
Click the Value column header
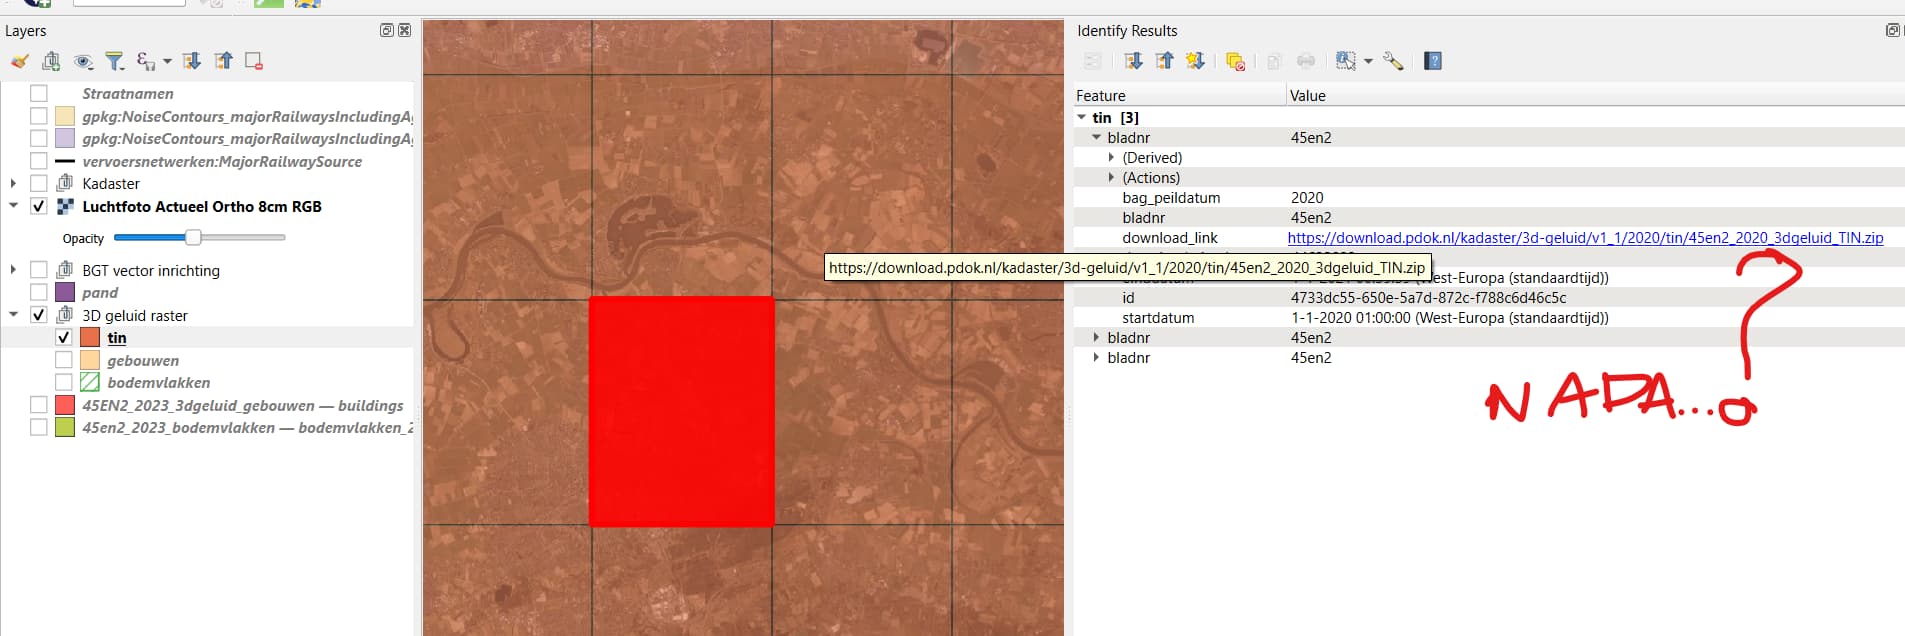pos(1595,95)
